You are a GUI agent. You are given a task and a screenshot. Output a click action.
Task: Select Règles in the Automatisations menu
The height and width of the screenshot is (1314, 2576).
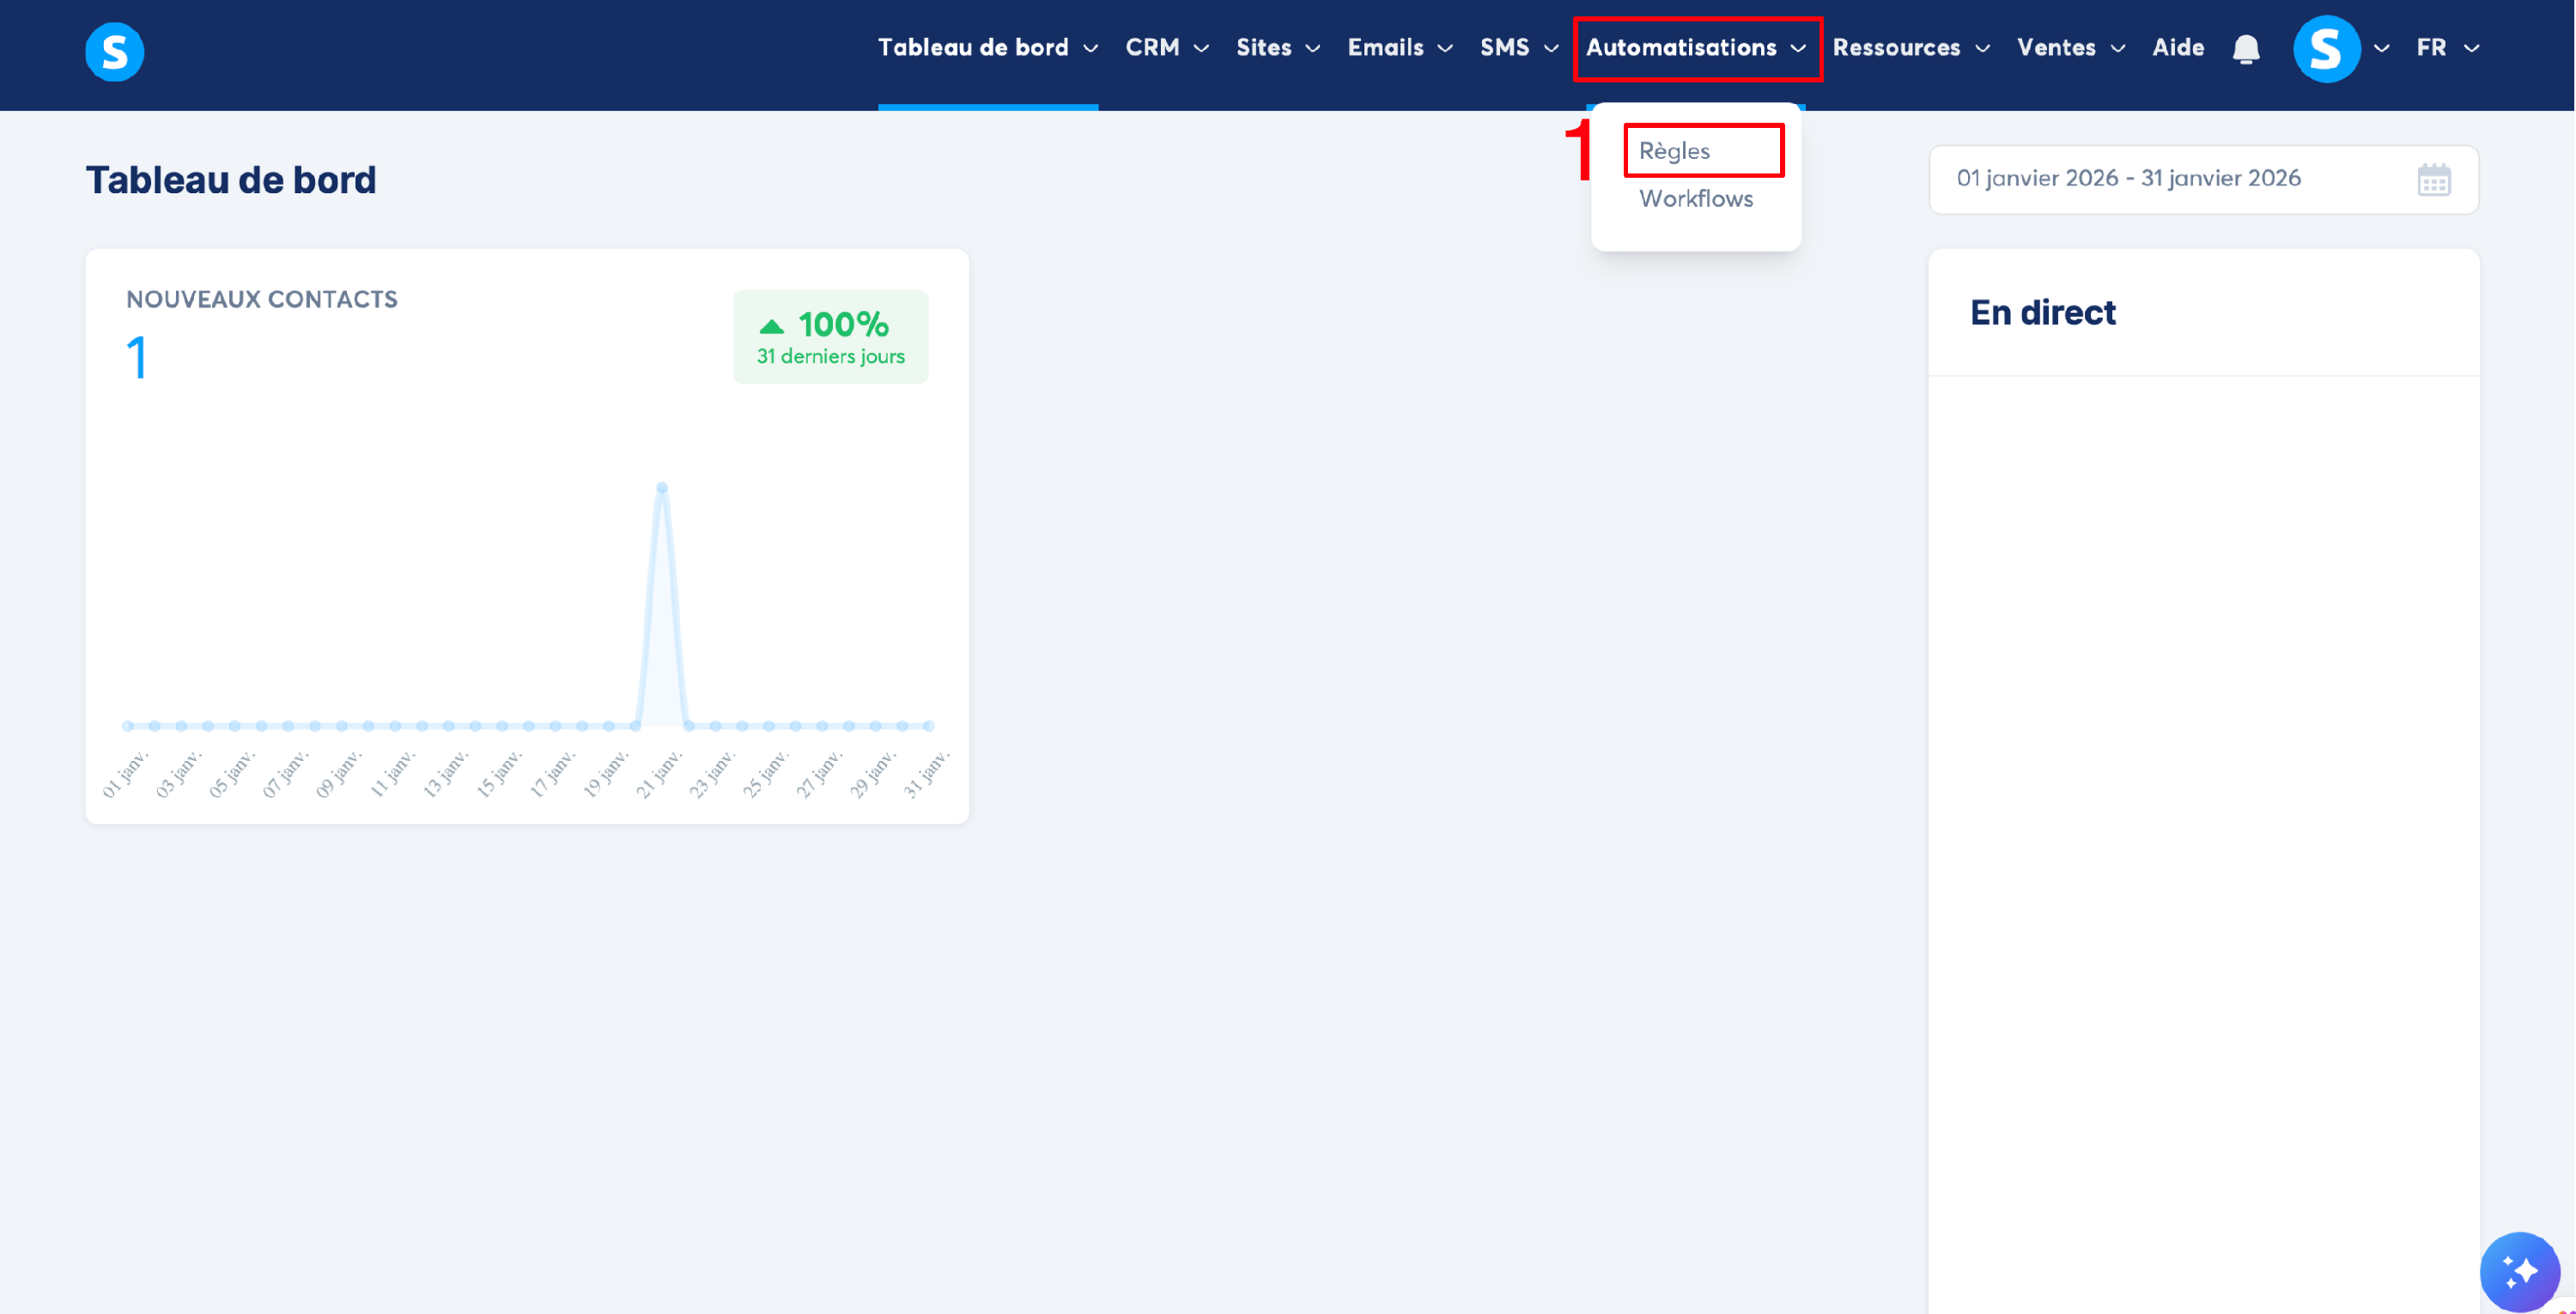(x=1675, y=151)
